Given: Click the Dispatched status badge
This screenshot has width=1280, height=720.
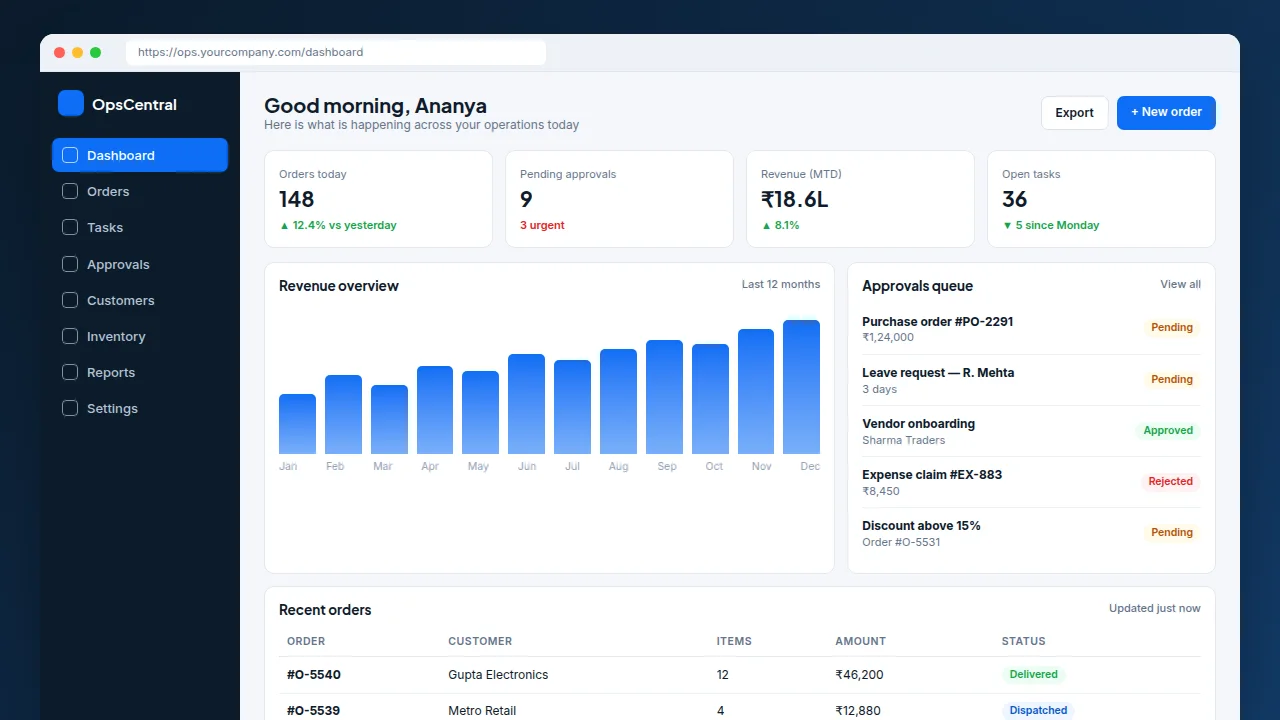Looking at the screenshot, I should point(1038,710).
